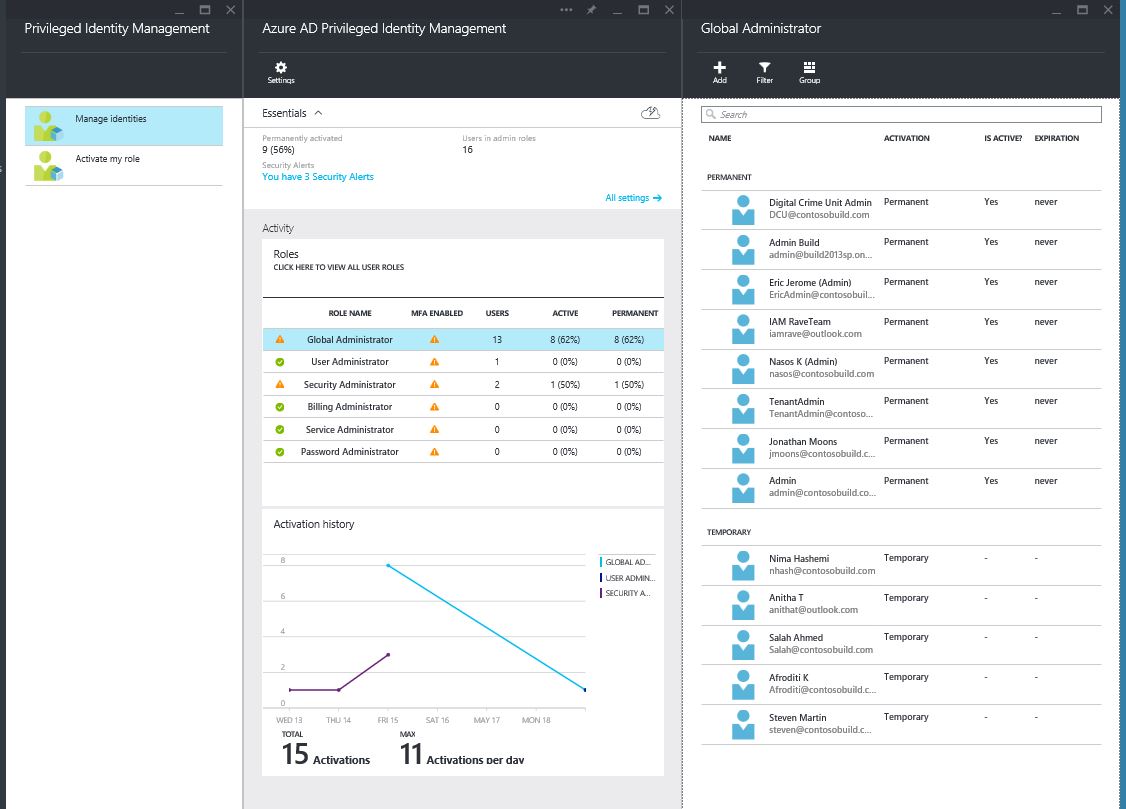Sort by NAME column header
The width and height of the screenshot is (1126, 809).
pyautogui.click(x=720, y=139)
